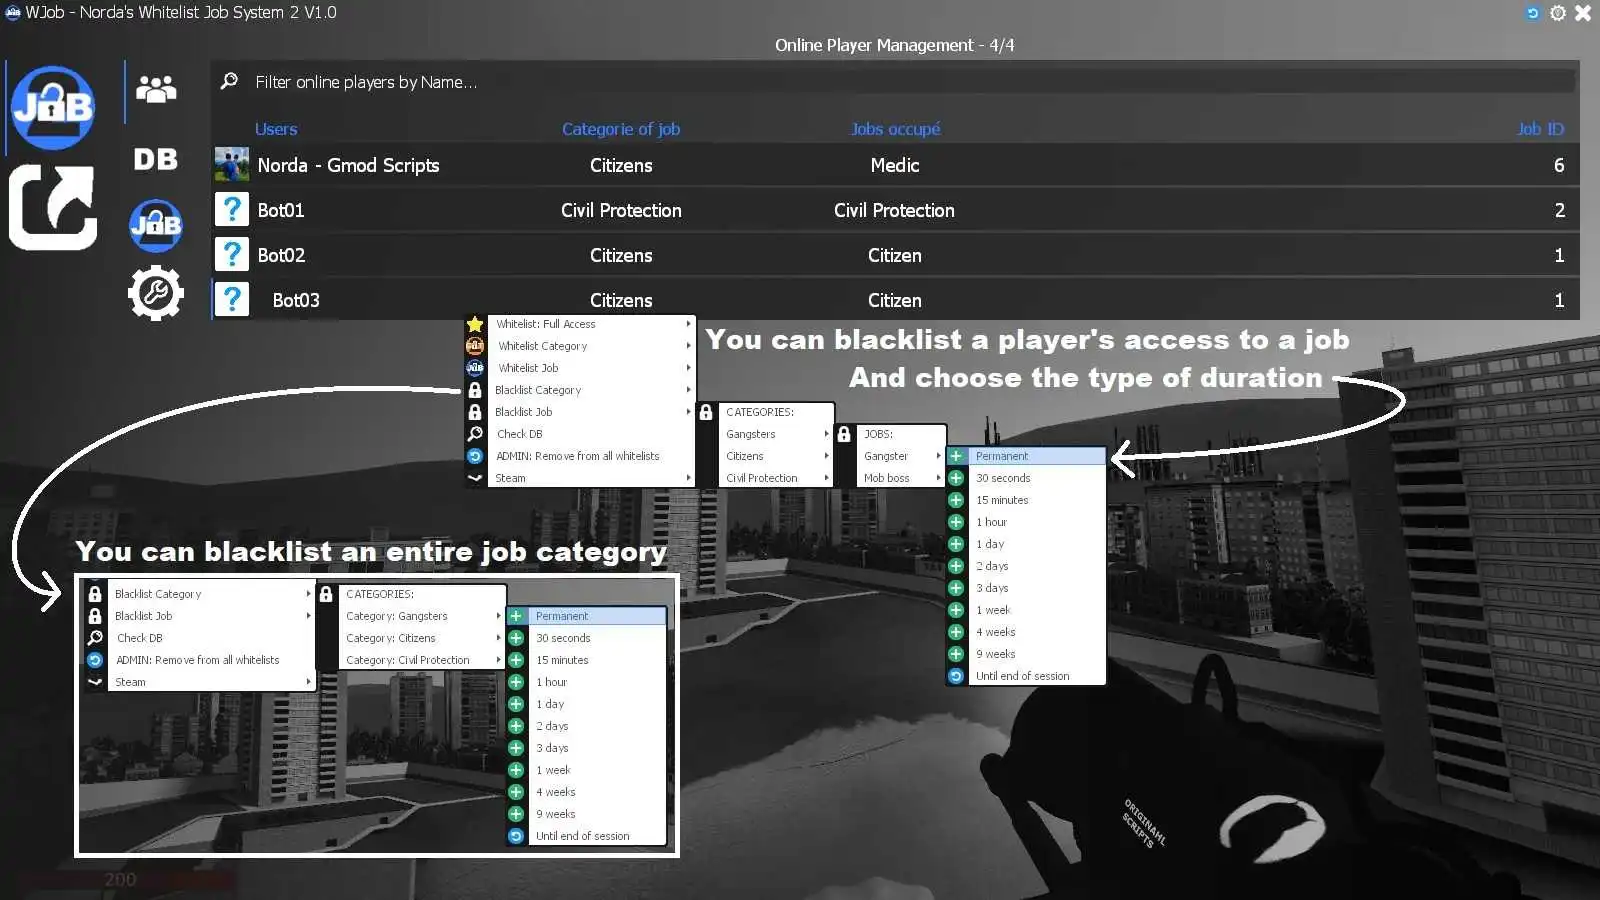Click the question mark avatar for Bot01
This screenshot has height=900, width=1600.
(231, 210)
